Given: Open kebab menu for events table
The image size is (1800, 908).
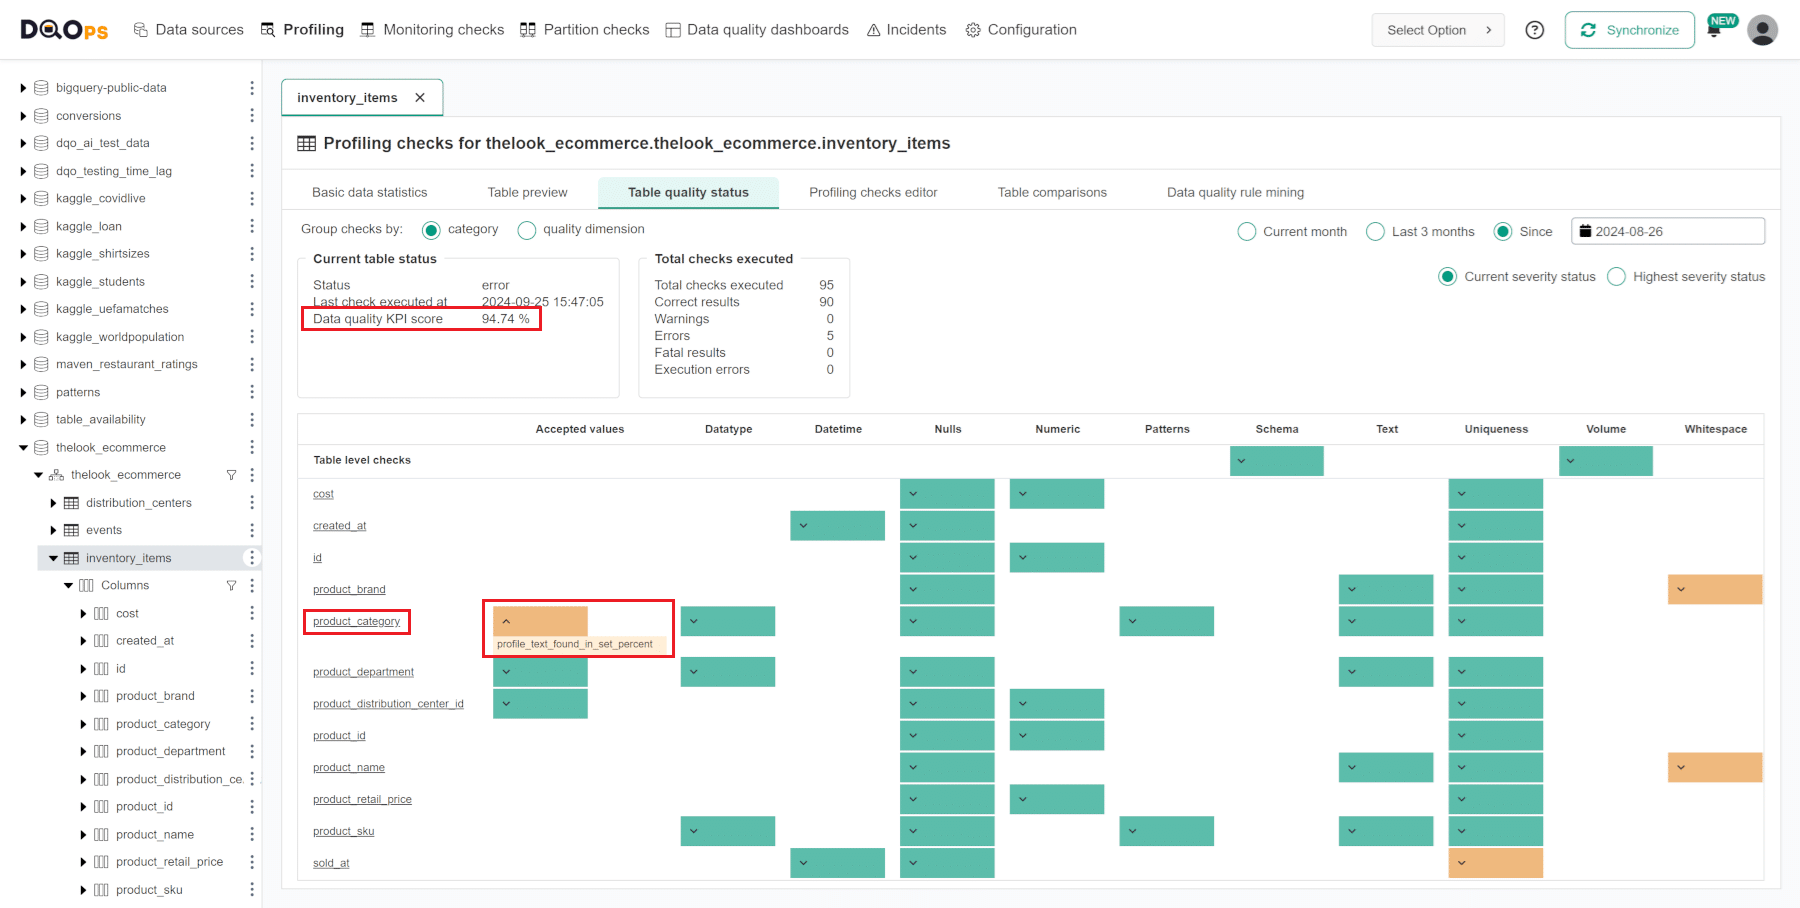Looking at the screenshot, I should click(252, 530).
